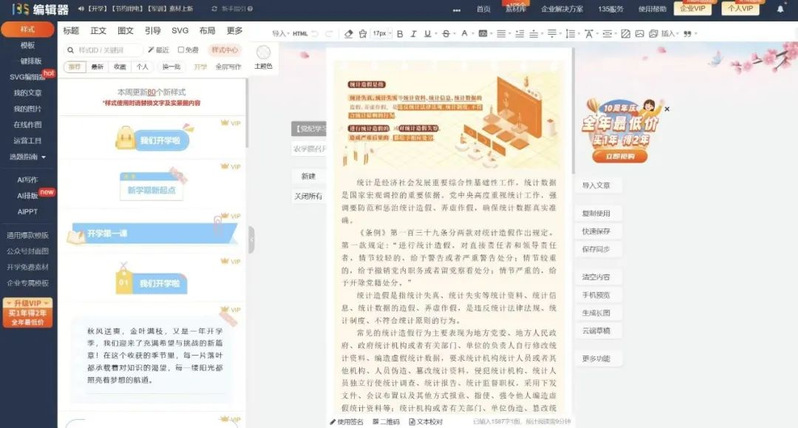Click the 保存同步 button
The image size is (798, 428).
click(596, 249)
